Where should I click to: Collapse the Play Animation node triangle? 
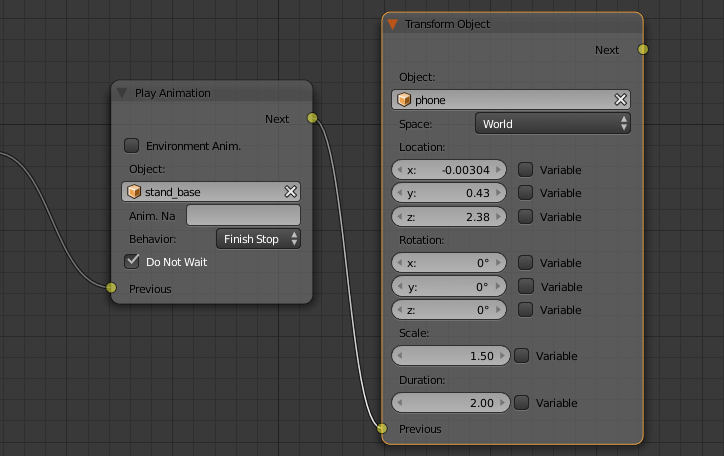[x=122, y=93]
